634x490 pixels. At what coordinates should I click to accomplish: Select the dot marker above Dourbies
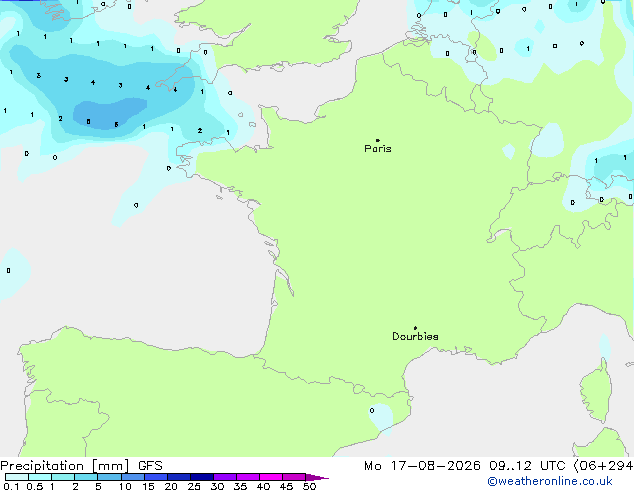[x=415, y=328]
